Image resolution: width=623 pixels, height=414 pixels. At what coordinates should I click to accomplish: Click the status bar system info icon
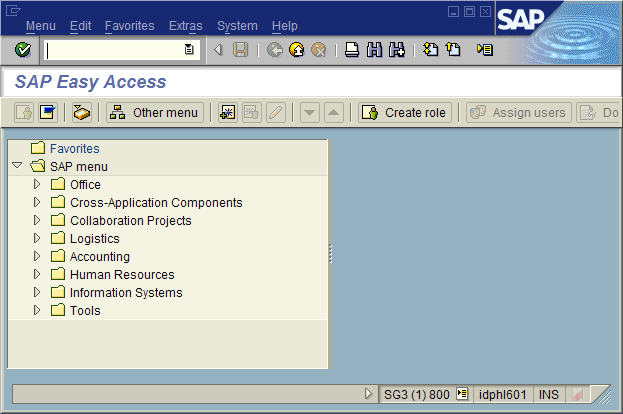click(462, 394)
